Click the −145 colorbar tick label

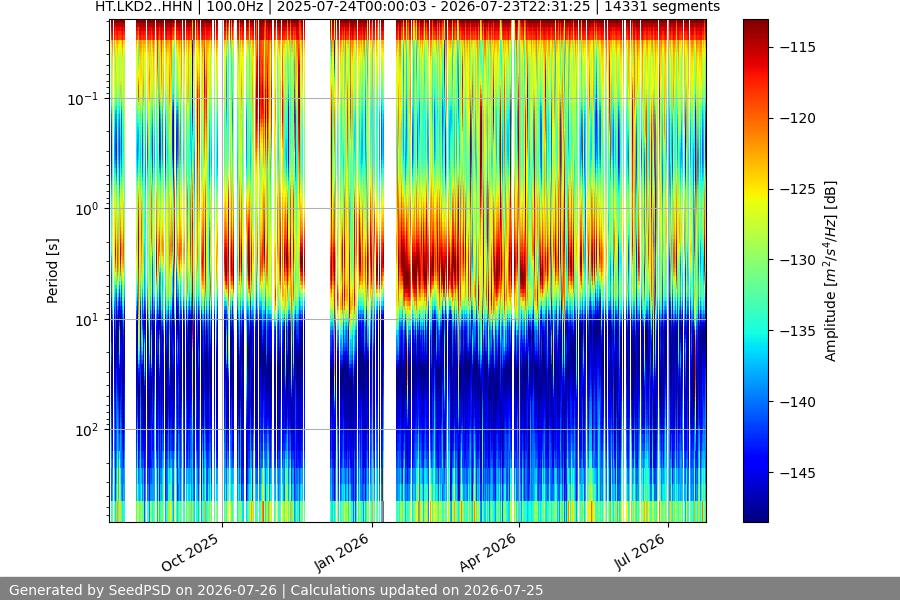(x=798, y=473)
